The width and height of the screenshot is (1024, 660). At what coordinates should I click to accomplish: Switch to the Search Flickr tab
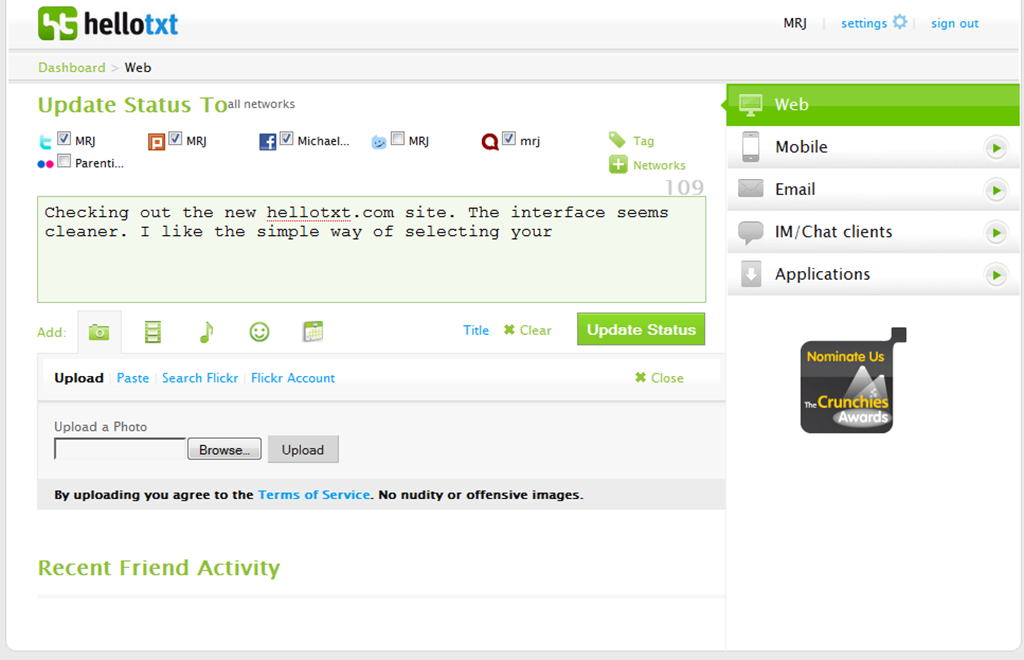tap(200, 378)
